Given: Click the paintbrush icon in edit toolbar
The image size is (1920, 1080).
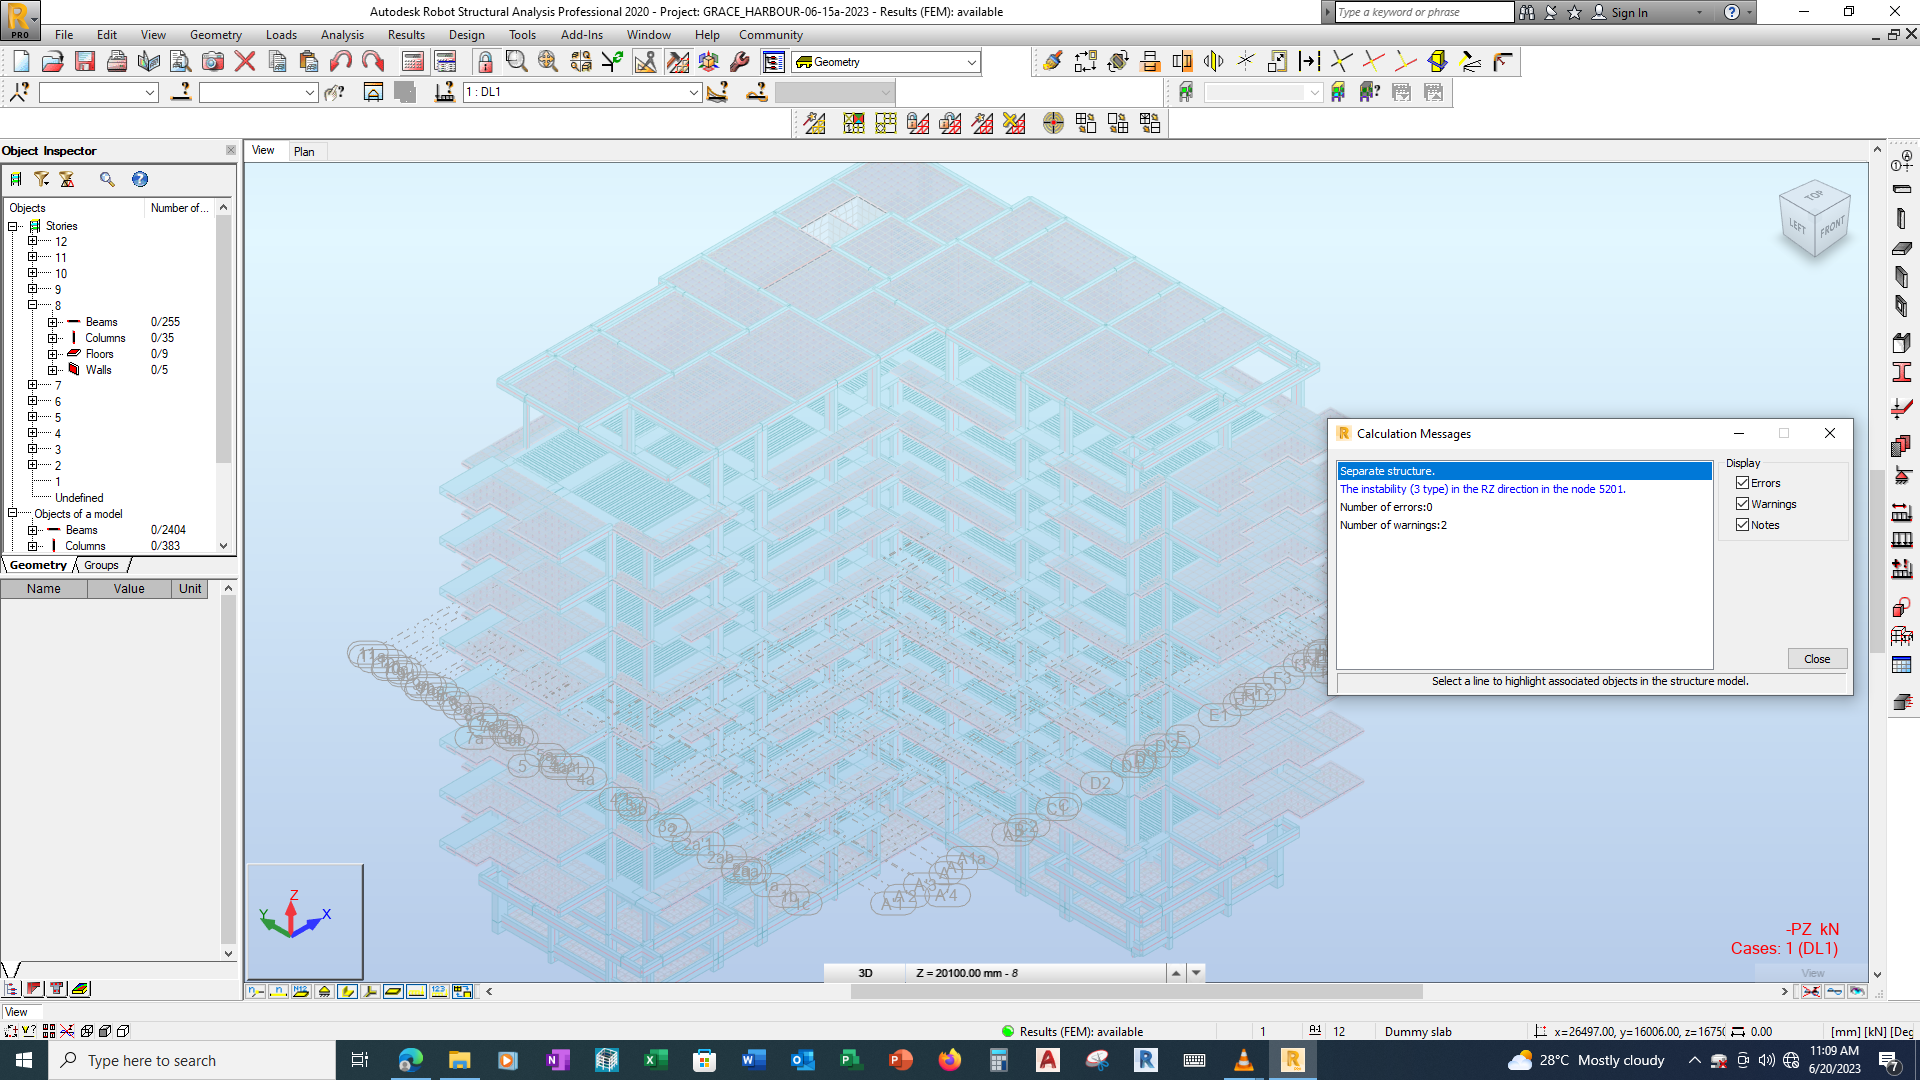Looking at the screenshot, I should coord(1053,62).
